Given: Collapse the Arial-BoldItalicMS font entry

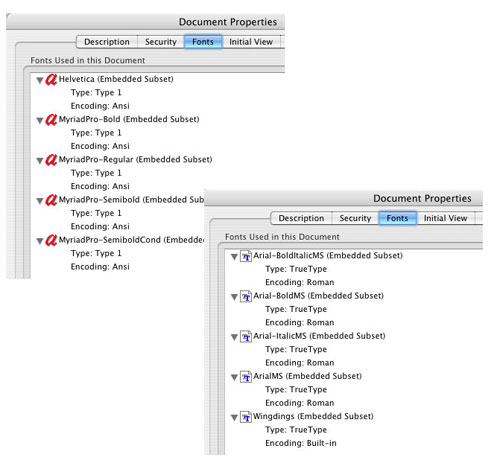Looking at the screenshot, I should [x=234, y=257].
